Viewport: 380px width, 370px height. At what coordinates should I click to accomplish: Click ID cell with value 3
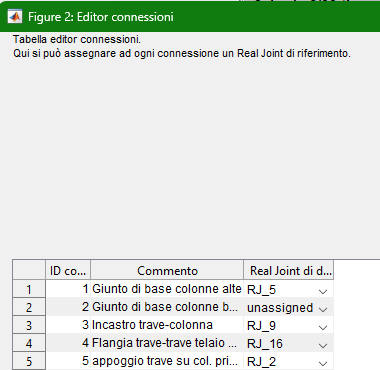68,325
